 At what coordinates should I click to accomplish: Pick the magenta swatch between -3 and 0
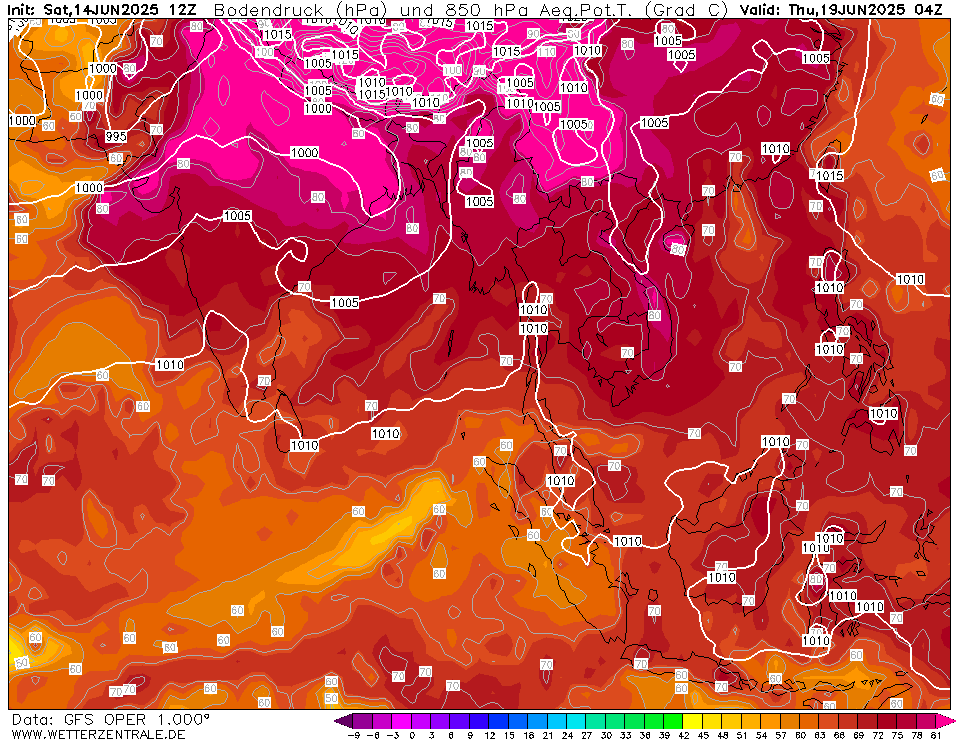(402, 720)
